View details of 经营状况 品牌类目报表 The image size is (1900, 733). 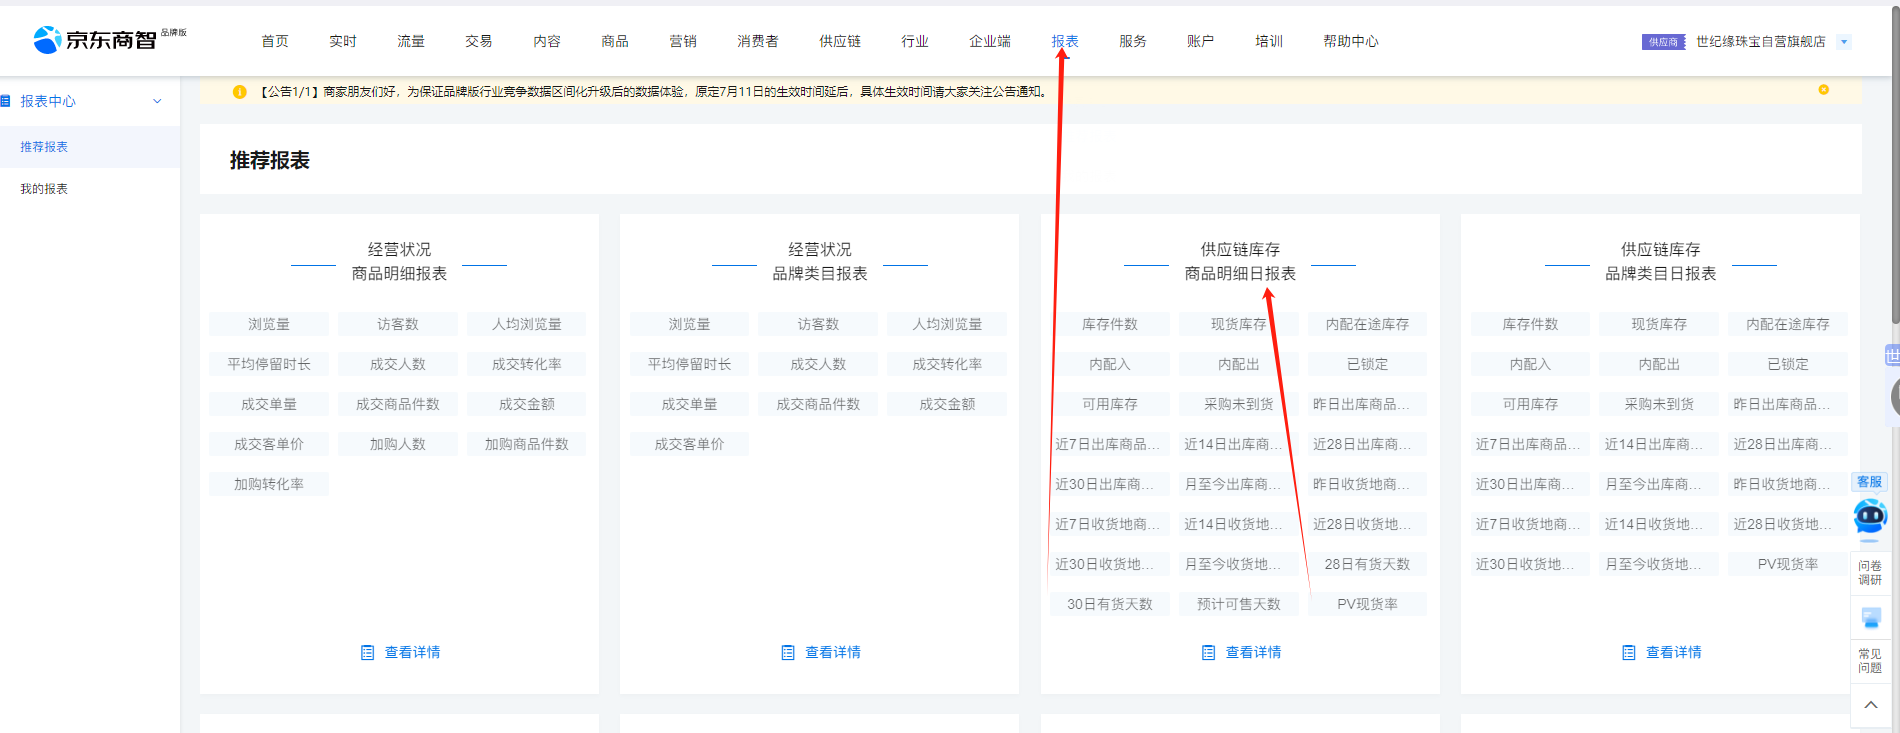coord(832,653)
